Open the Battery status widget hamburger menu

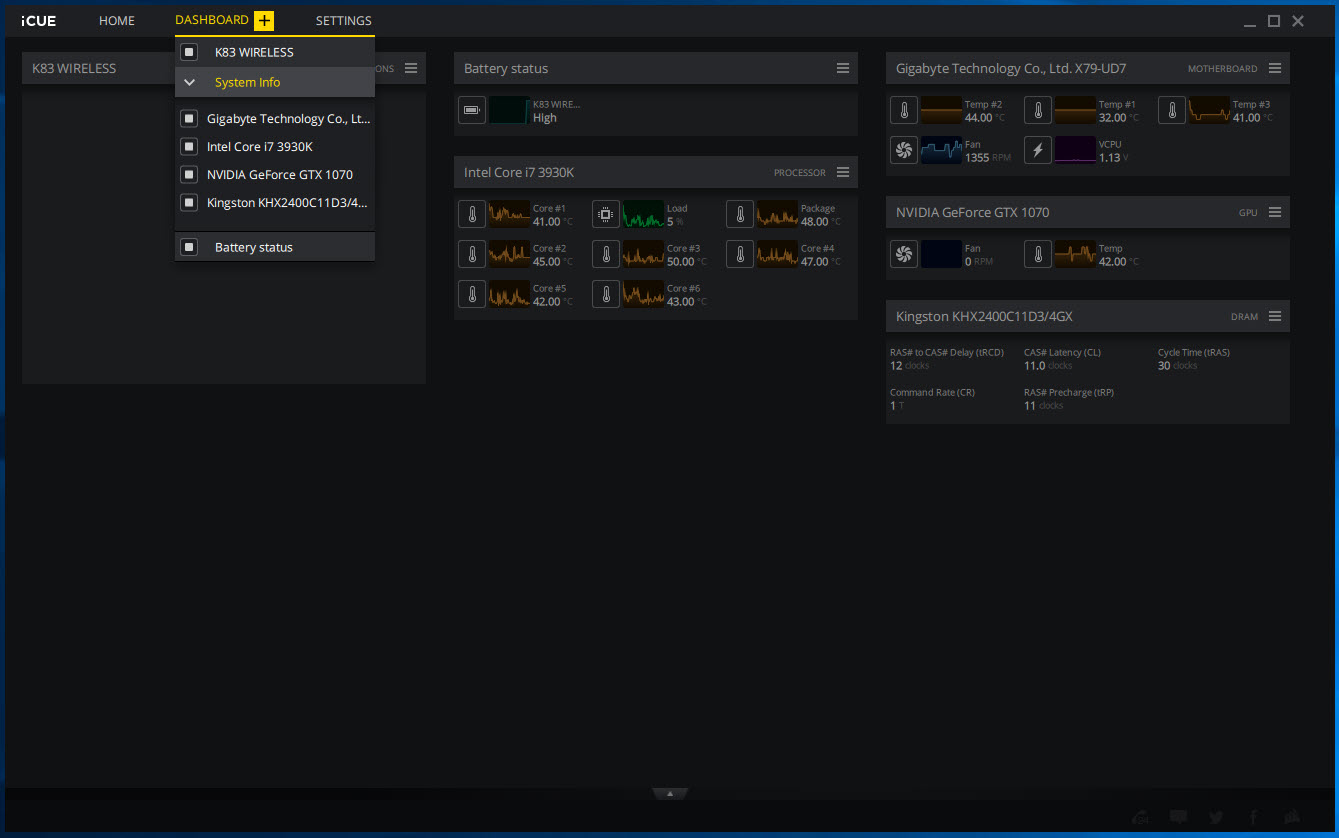[843, 68]
